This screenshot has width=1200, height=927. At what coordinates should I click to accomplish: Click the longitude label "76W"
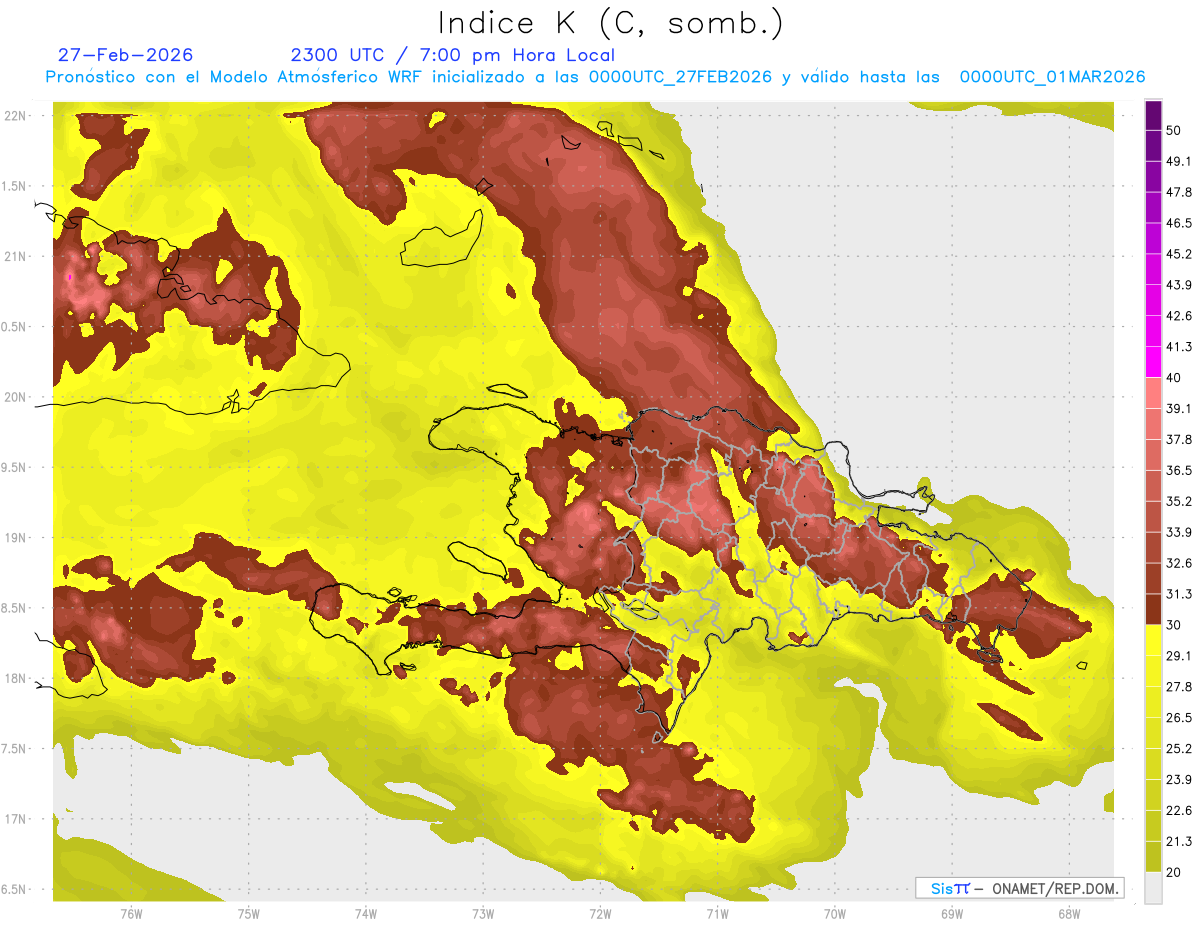[131, 914]
